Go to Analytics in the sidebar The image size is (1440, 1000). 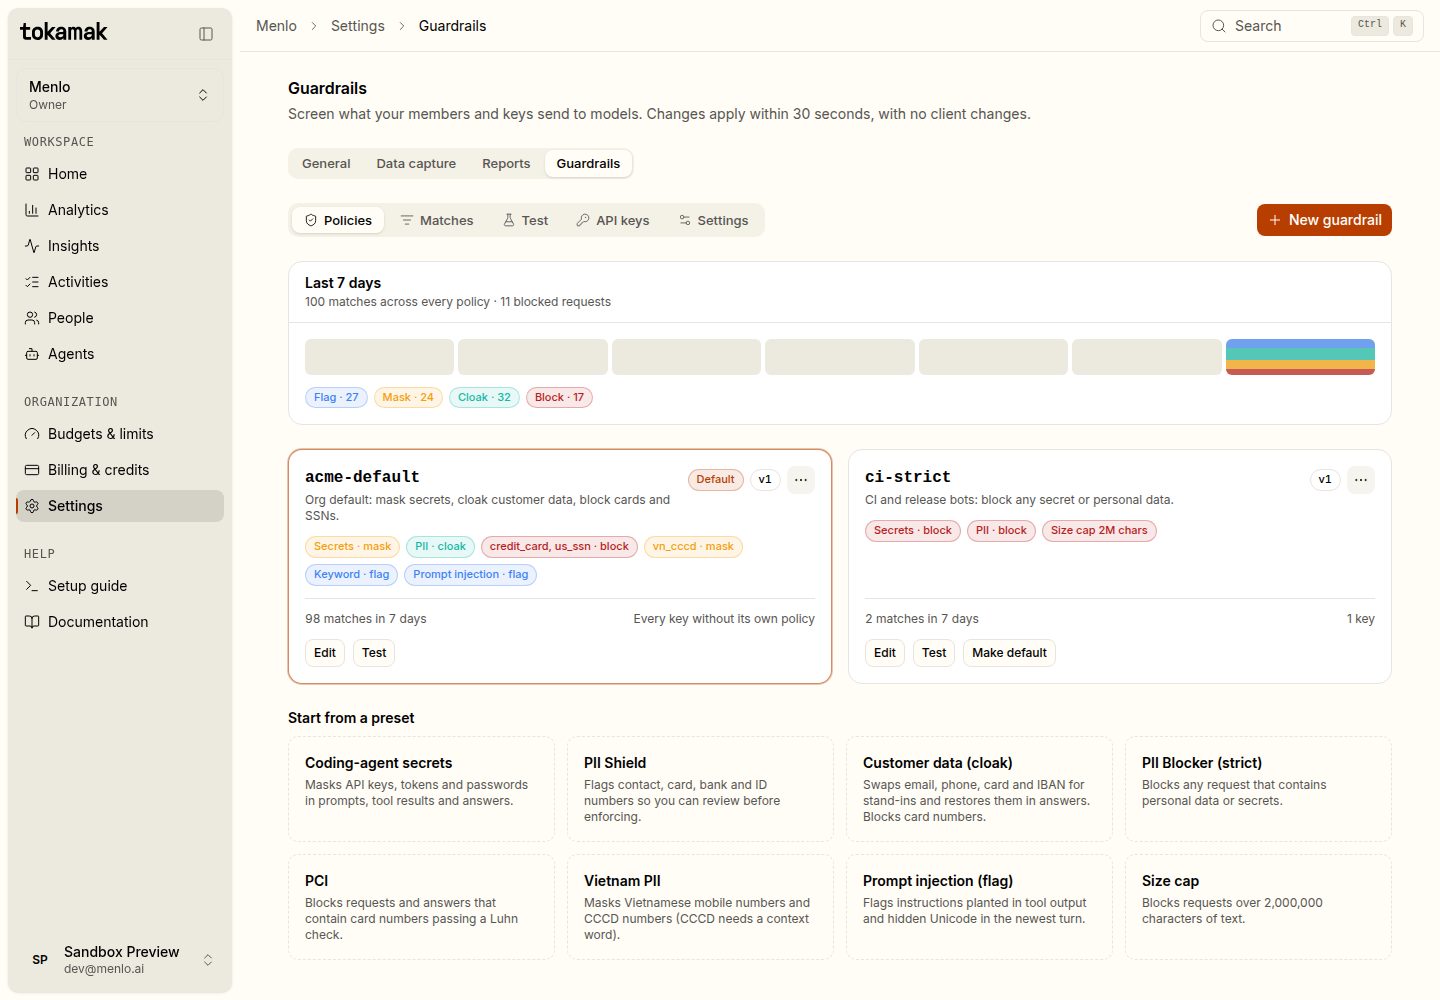click(120, 210)
